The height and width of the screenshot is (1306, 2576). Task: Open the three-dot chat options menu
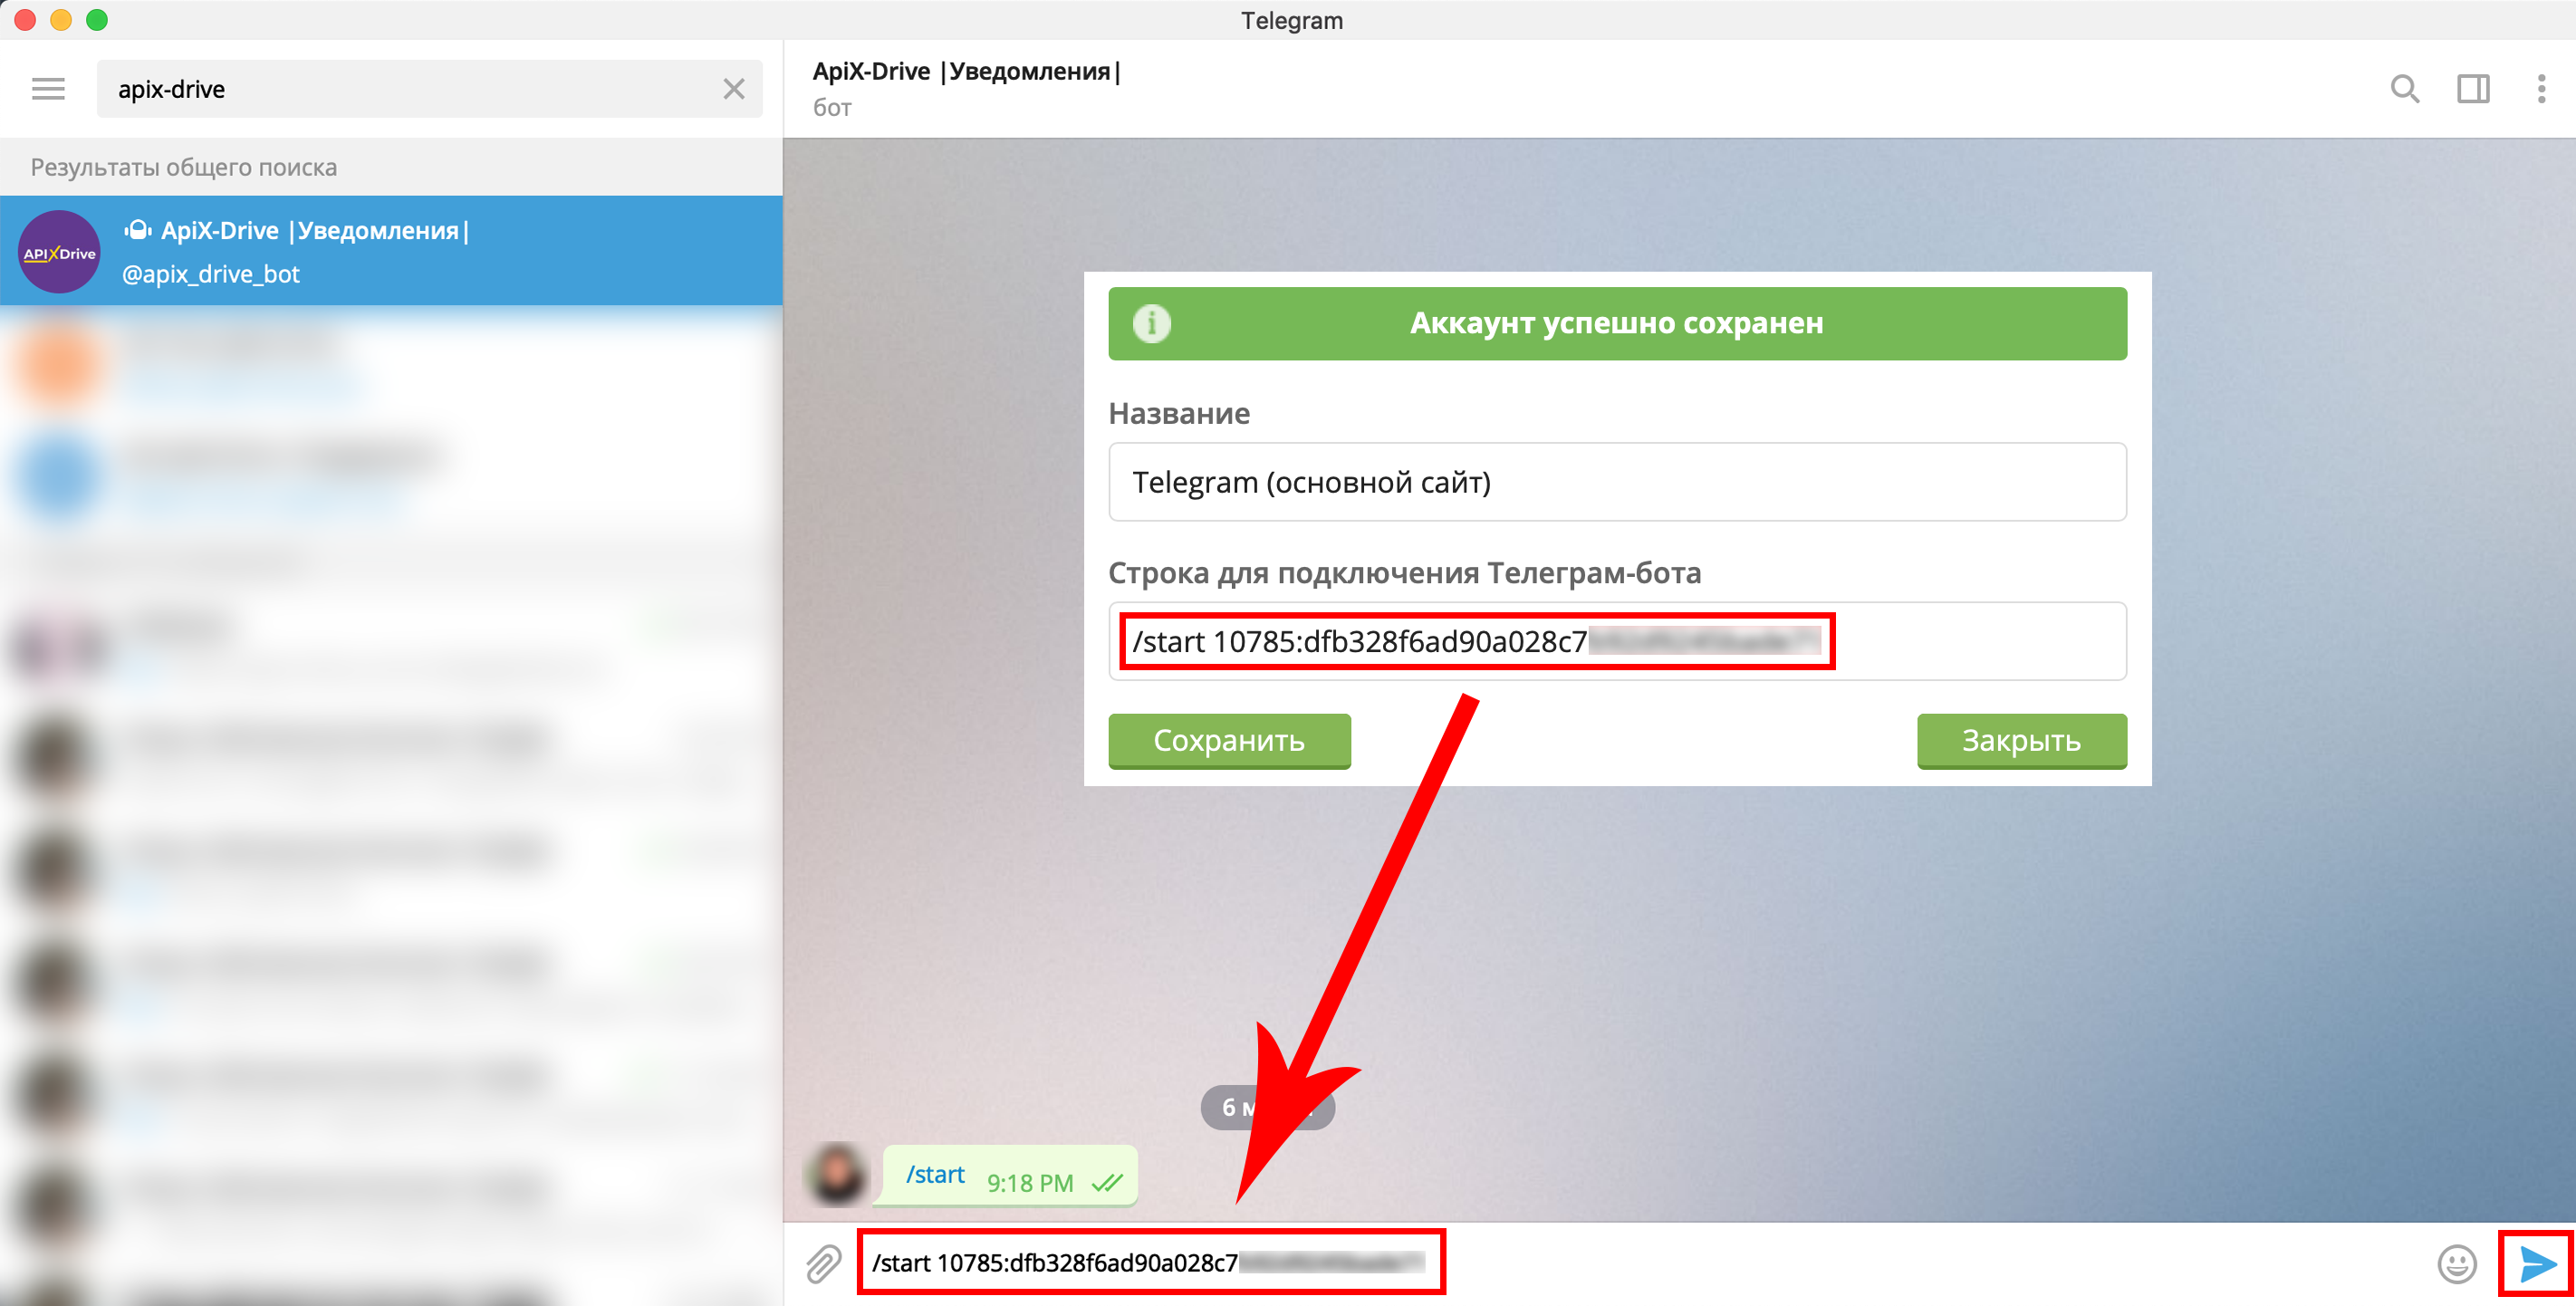(2541, 89)
